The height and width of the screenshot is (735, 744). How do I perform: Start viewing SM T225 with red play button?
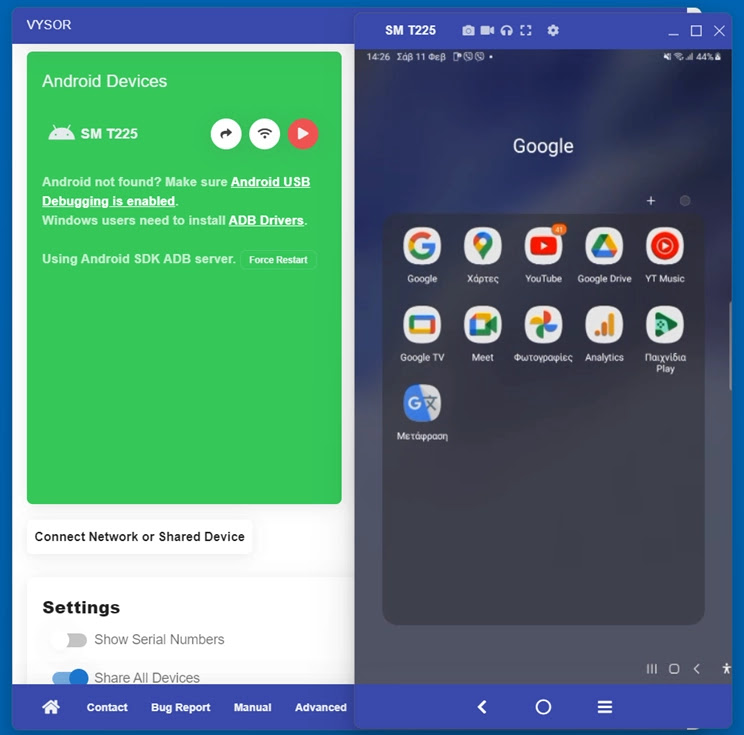303,134
